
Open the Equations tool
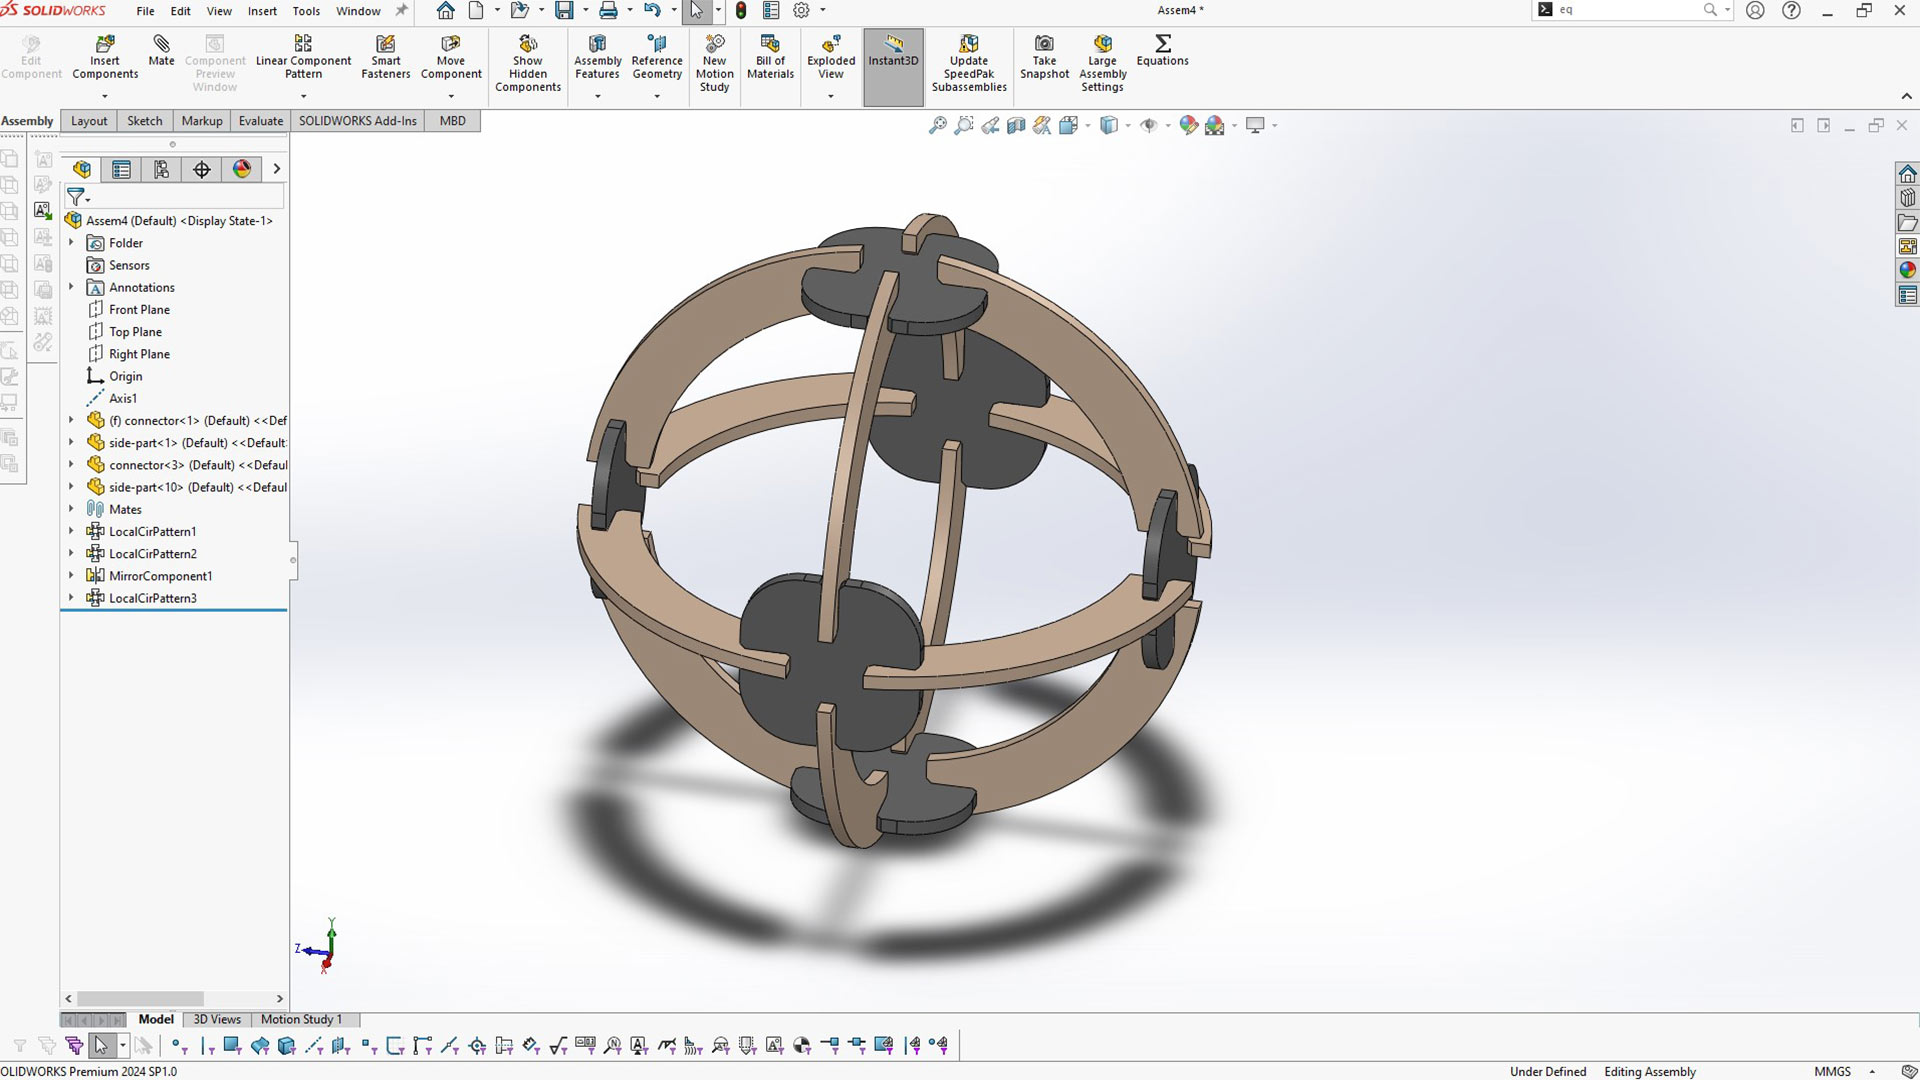tap(1162, 52)
